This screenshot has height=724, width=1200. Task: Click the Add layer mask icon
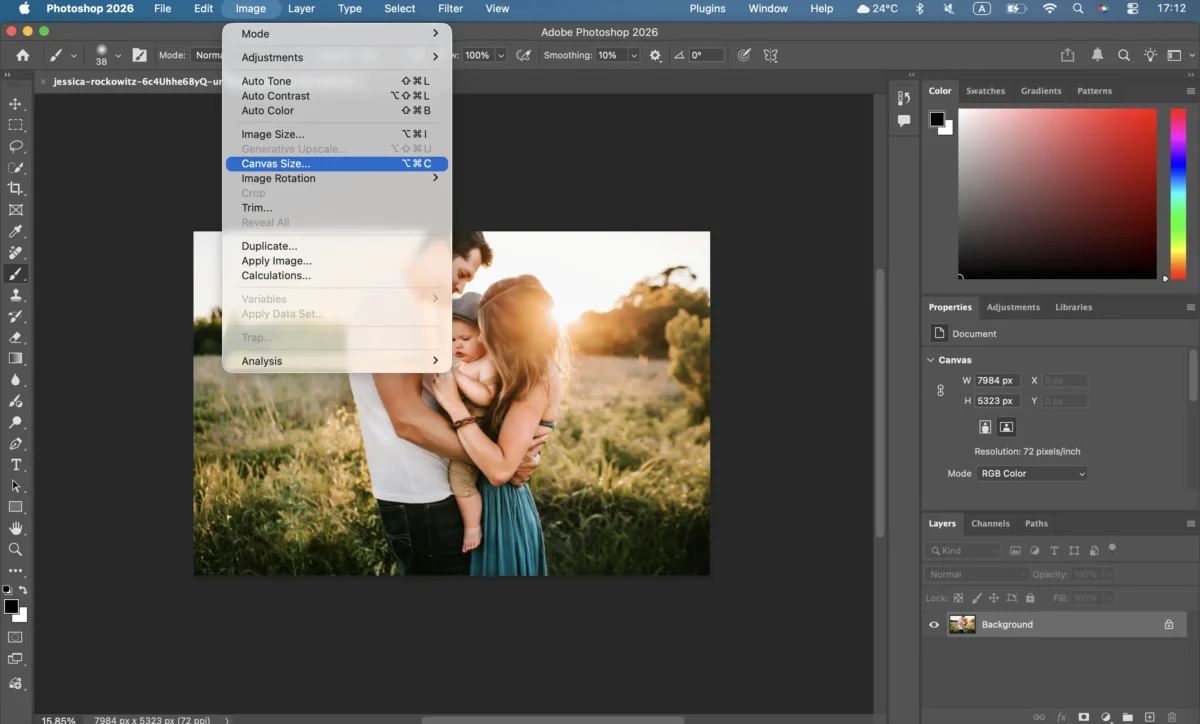1084,717
